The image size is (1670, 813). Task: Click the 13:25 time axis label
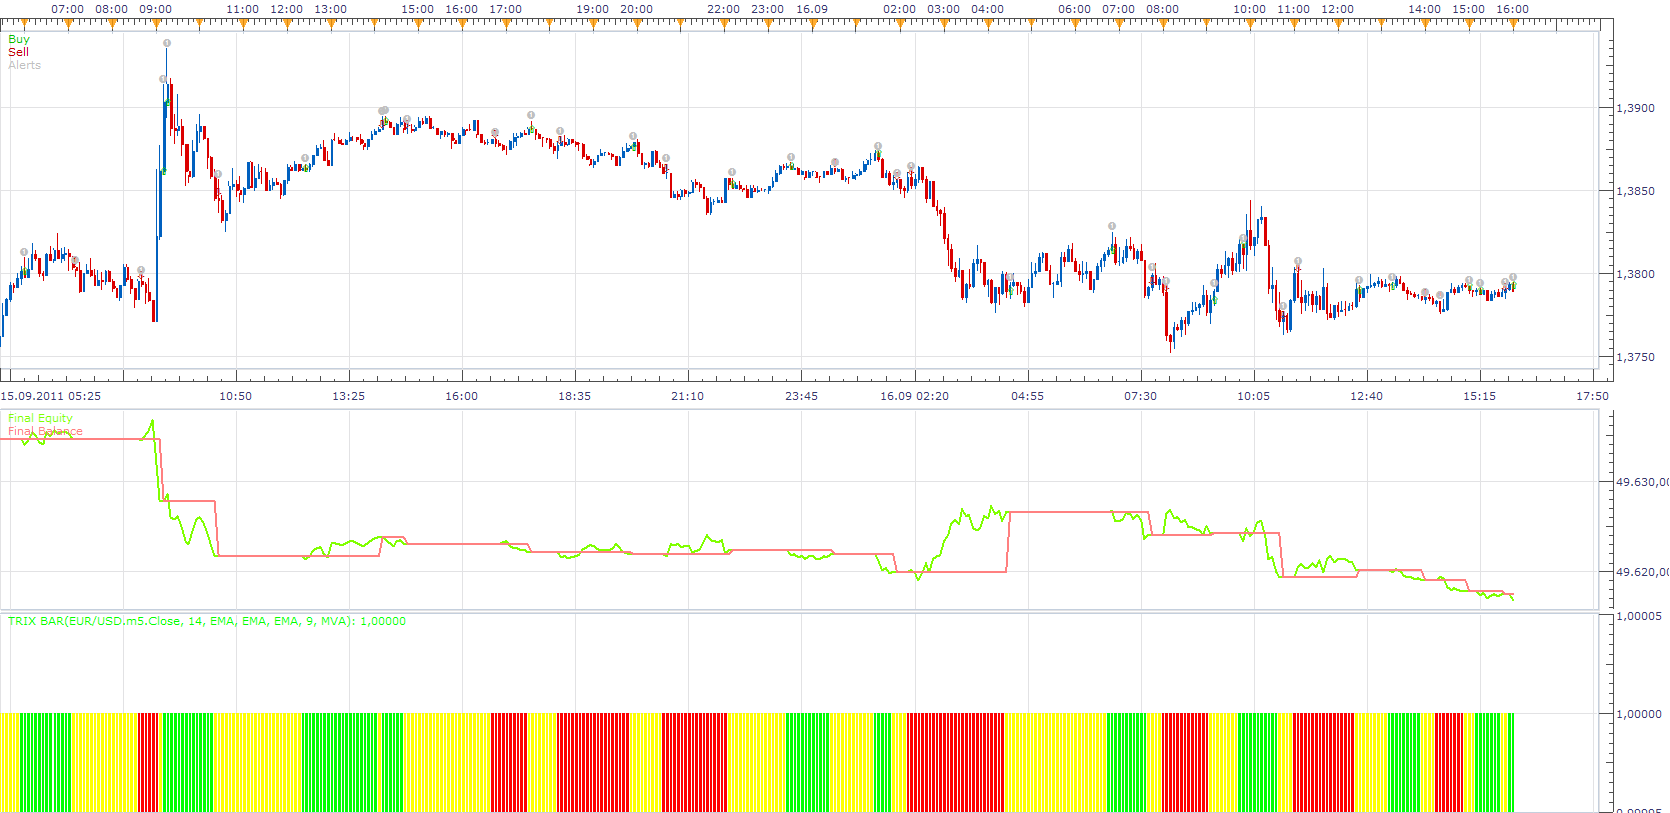[x=348, y=396]
